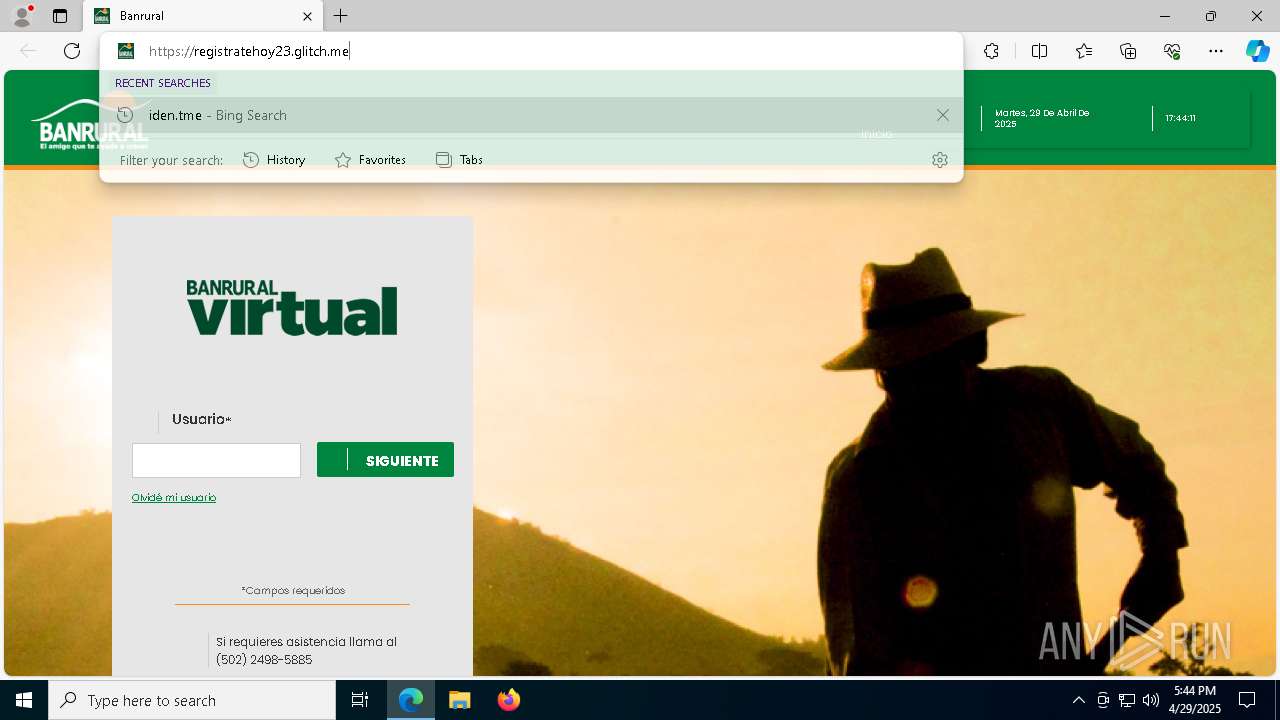Click the SIGUIENTE button
Screen dimensions: 1280x720
(385, 460)
